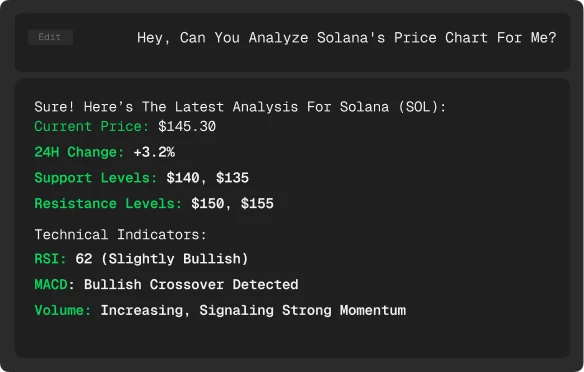The image size is (584, 372).
Task: Select the Volume label
Action: tap(63, 311)
